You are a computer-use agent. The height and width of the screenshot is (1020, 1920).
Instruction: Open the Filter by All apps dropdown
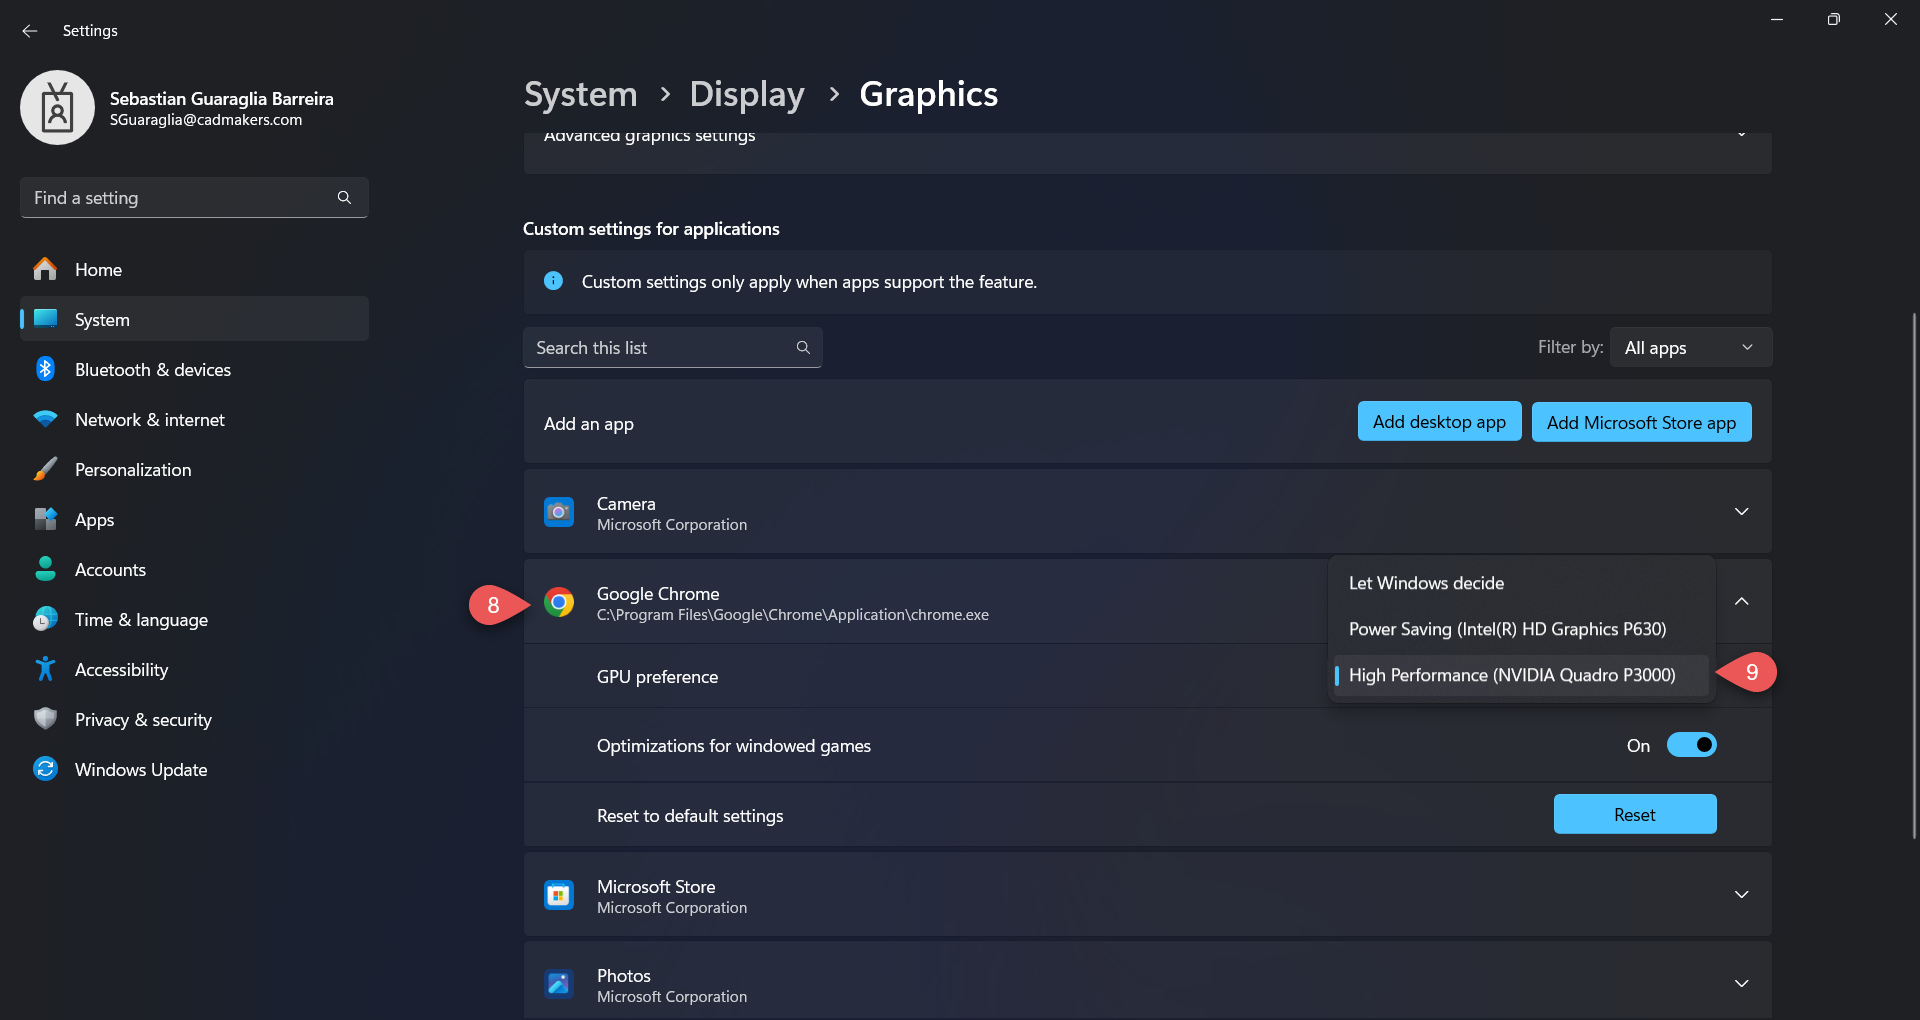click(1691, 347)
